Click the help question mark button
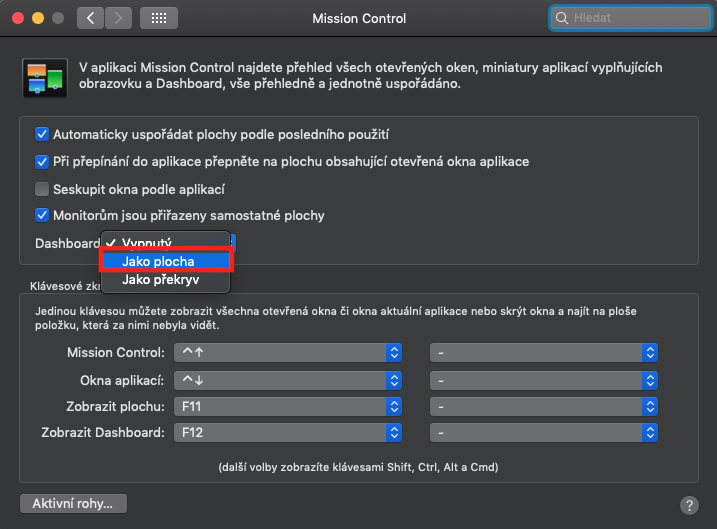The height and width of the screenshot is (529, 717). coord(688,505)
